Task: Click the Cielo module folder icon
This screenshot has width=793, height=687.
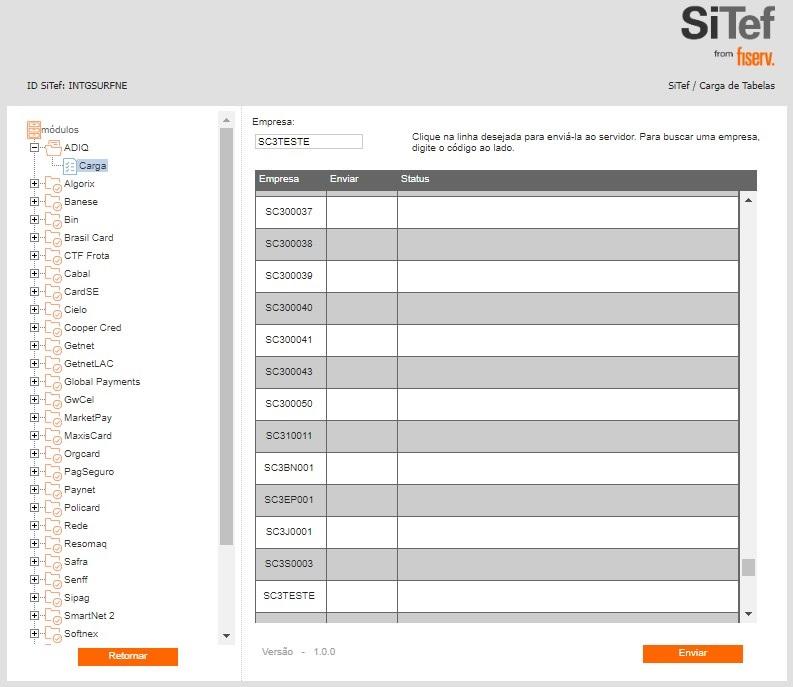Action: tap(53, 310)
